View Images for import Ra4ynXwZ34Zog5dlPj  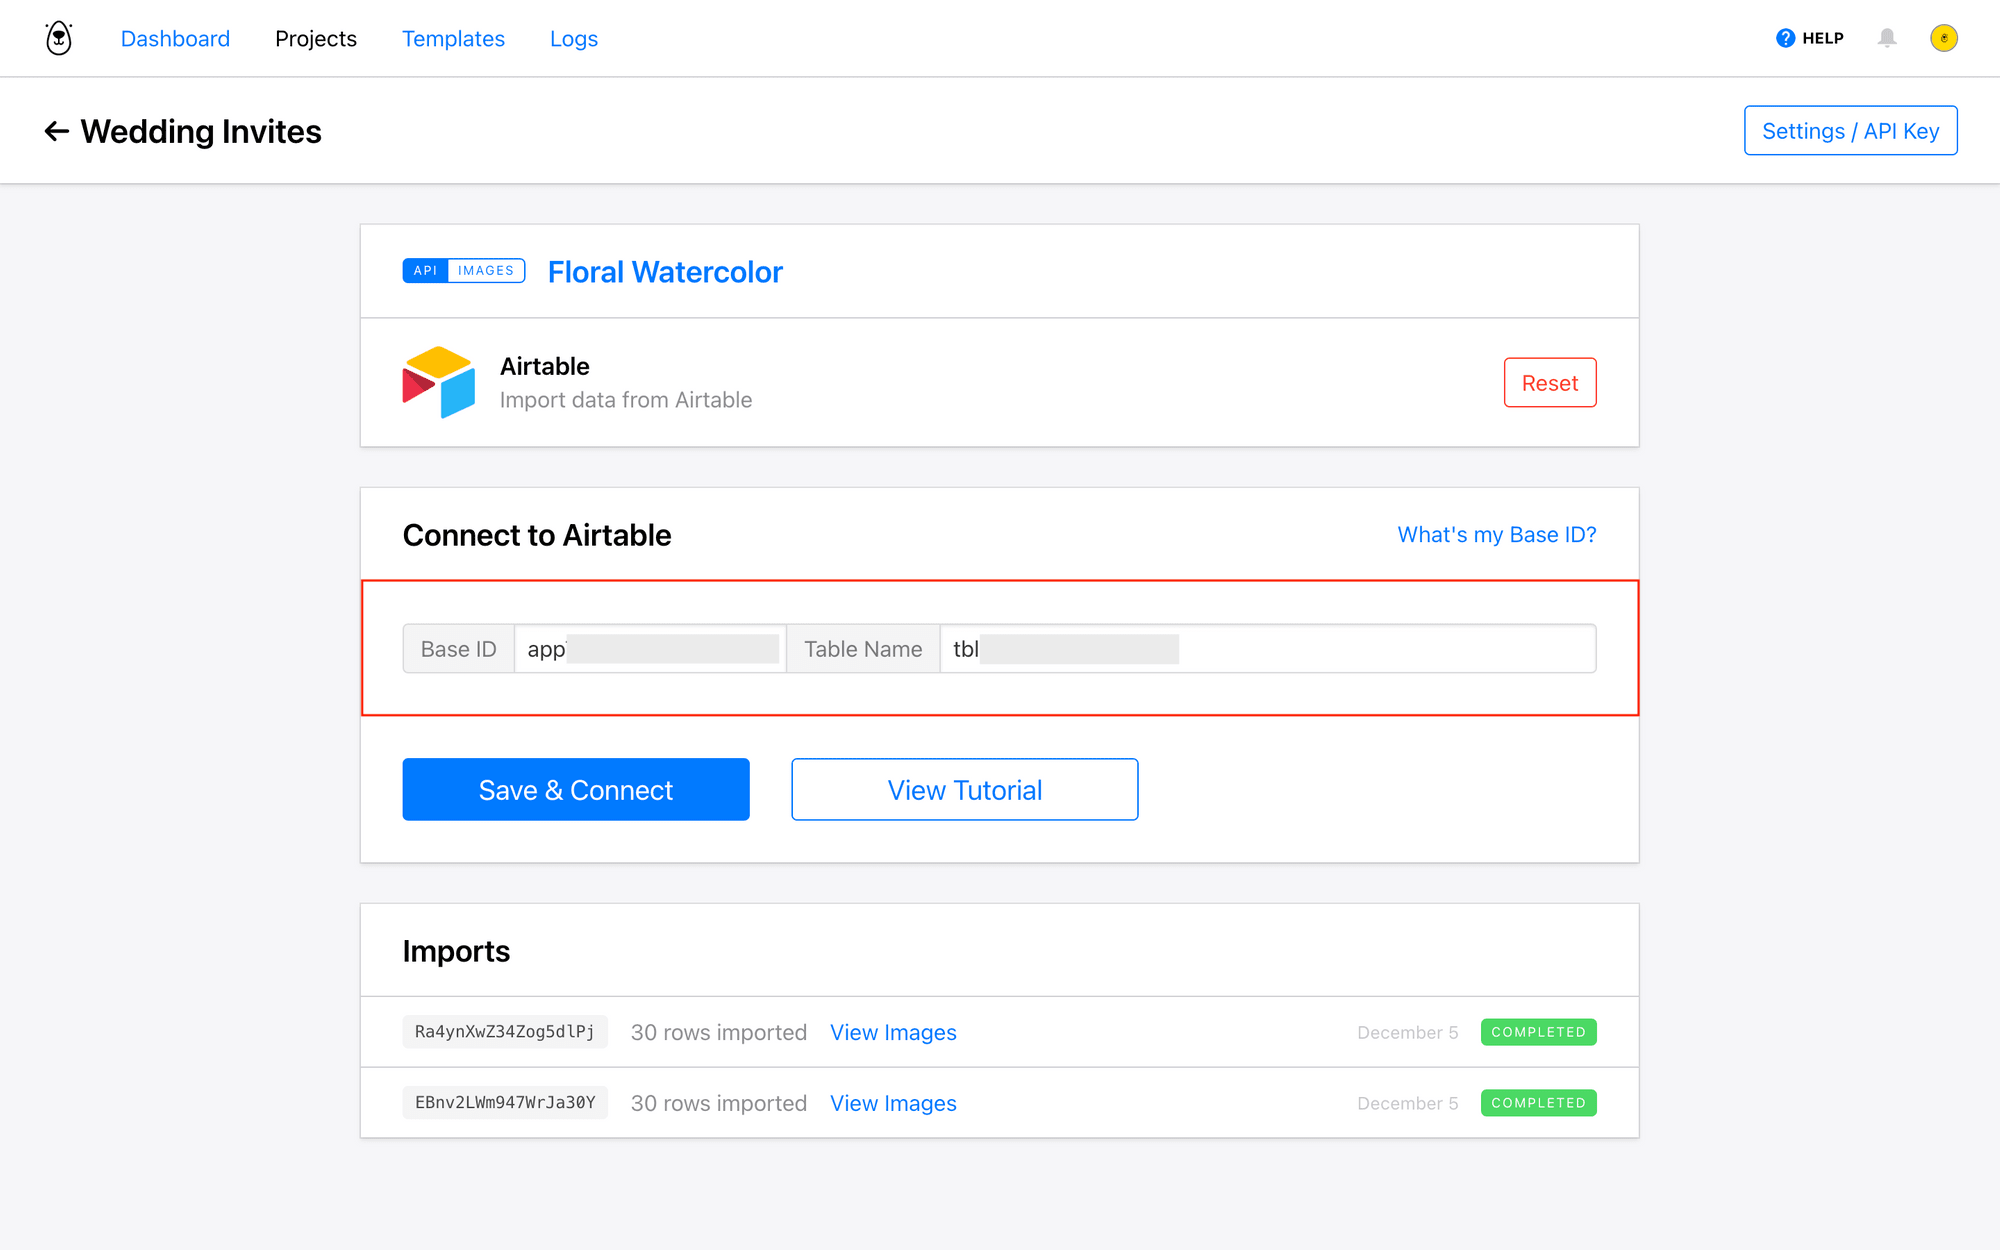(893, 1032)
